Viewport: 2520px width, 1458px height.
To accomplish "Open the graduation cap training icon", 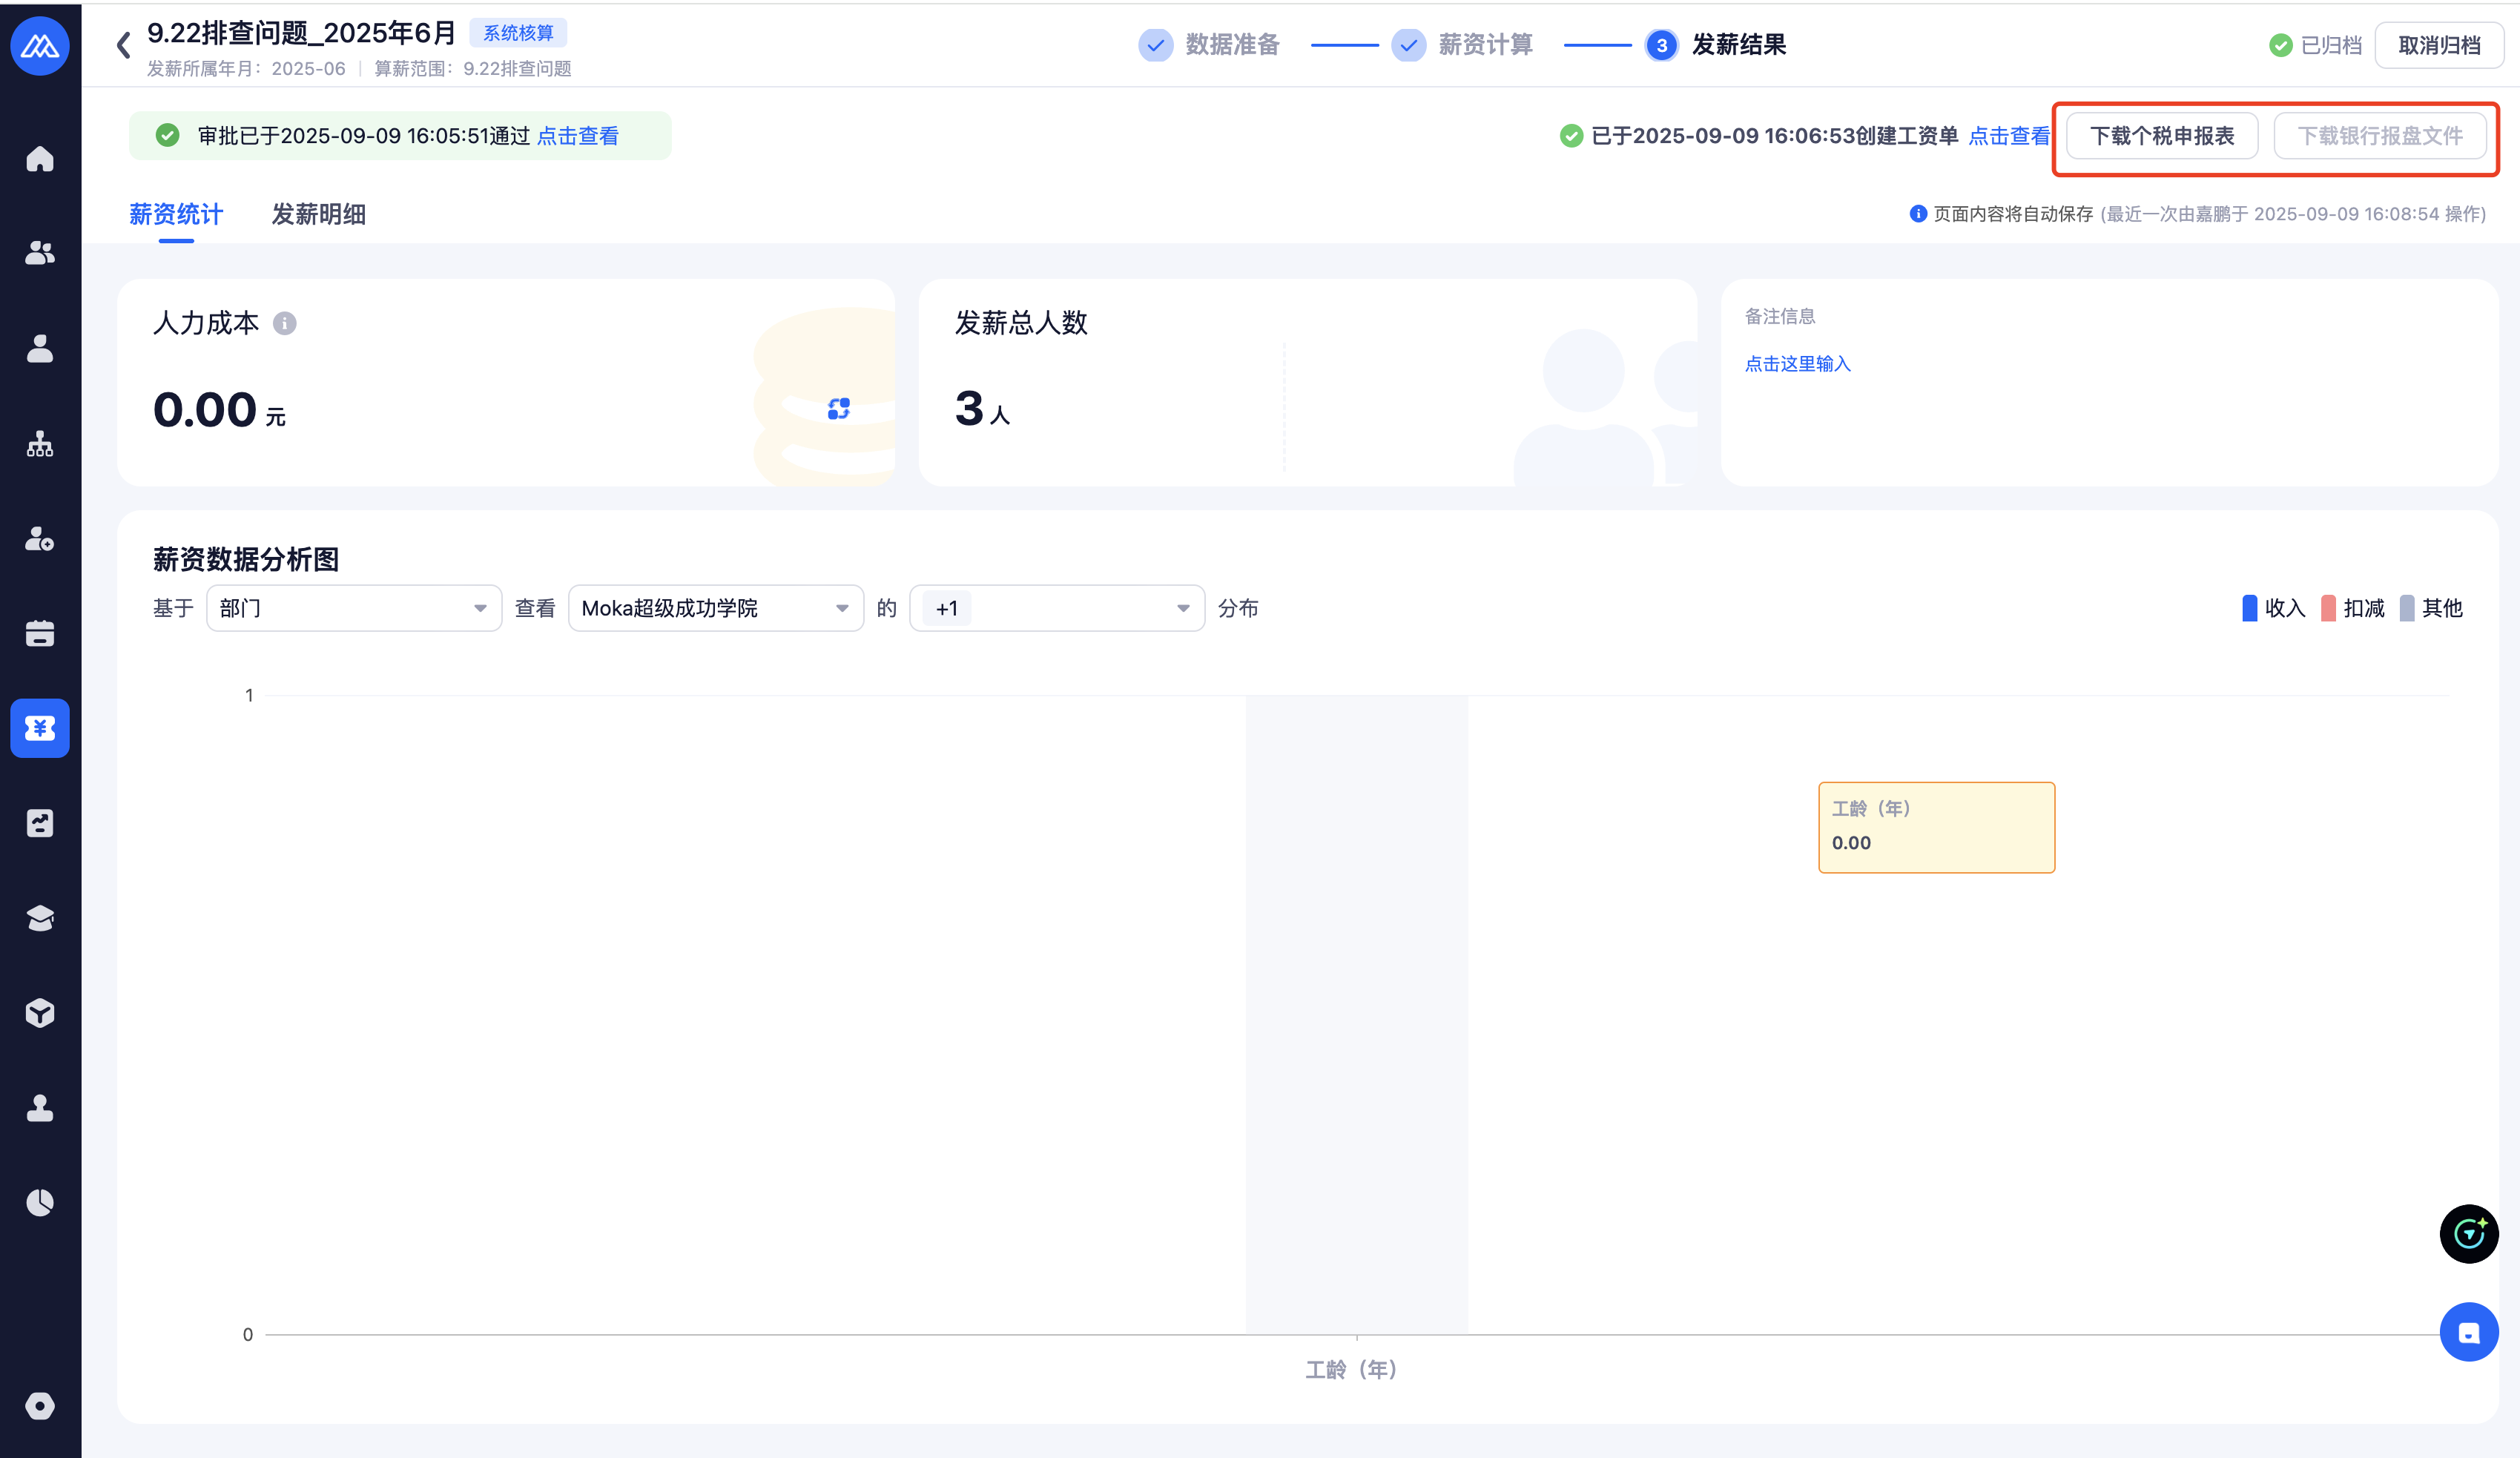I will [x=40, y=917].
